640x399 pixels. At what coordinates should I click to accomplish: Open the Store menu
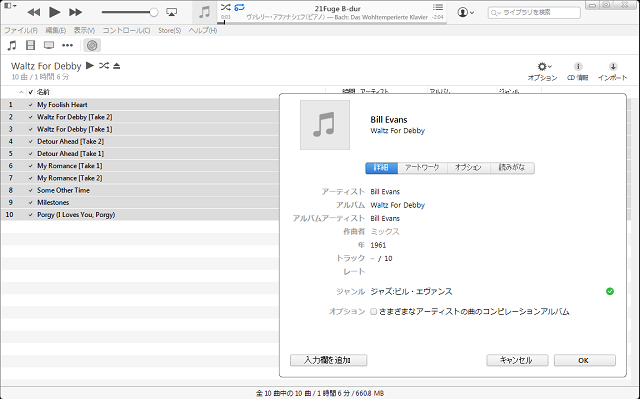coord(169,31)
